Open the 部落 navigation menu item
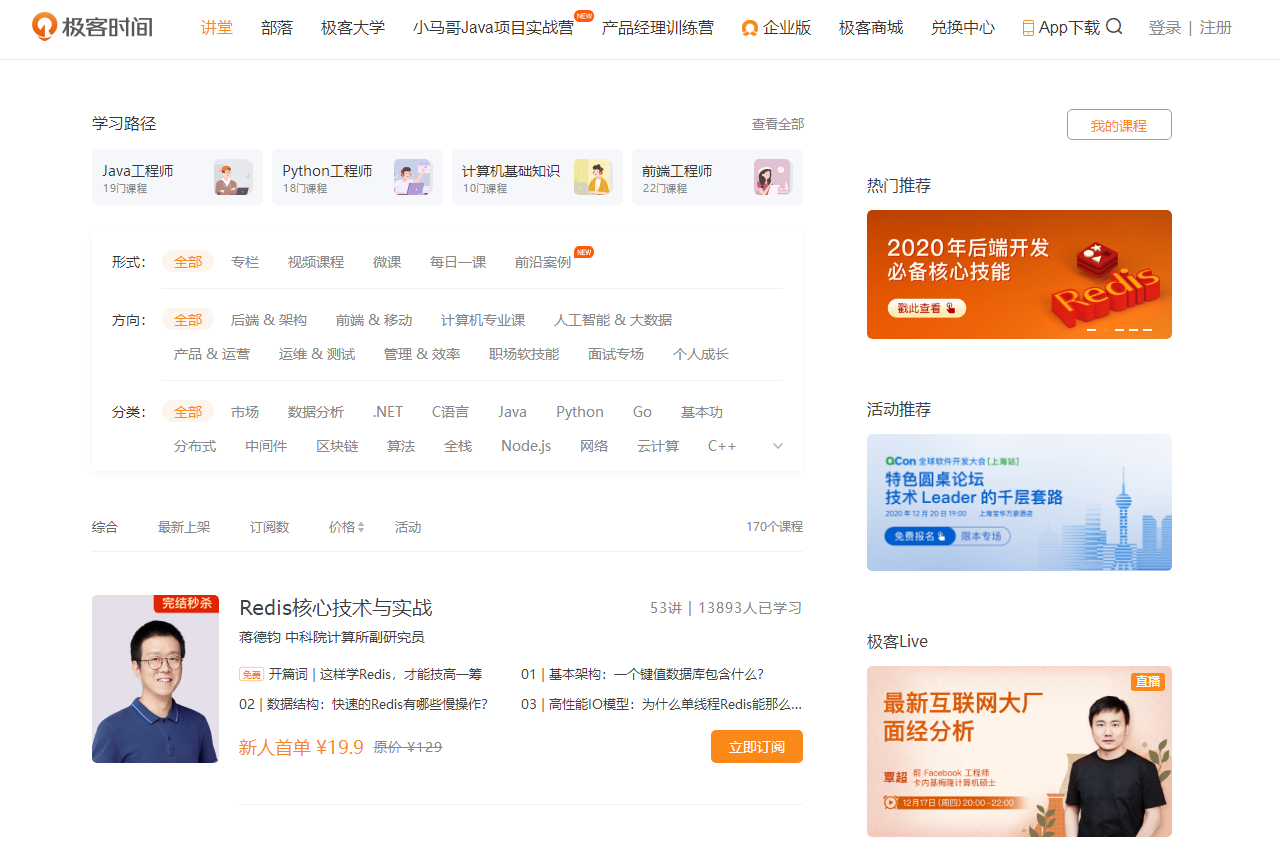Screen dimensions: 1279x842 (x=276, y=28)
